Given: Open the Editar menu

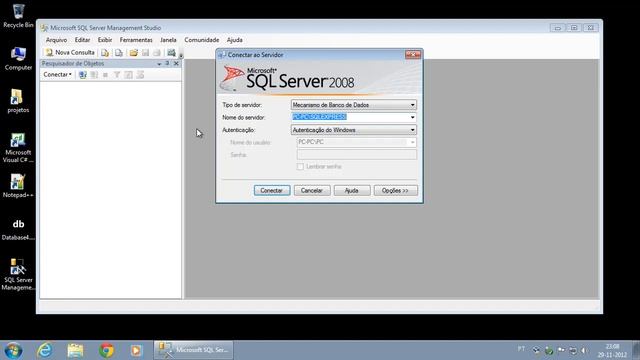Looking at the screenshot, I should (x=82, y=40).
